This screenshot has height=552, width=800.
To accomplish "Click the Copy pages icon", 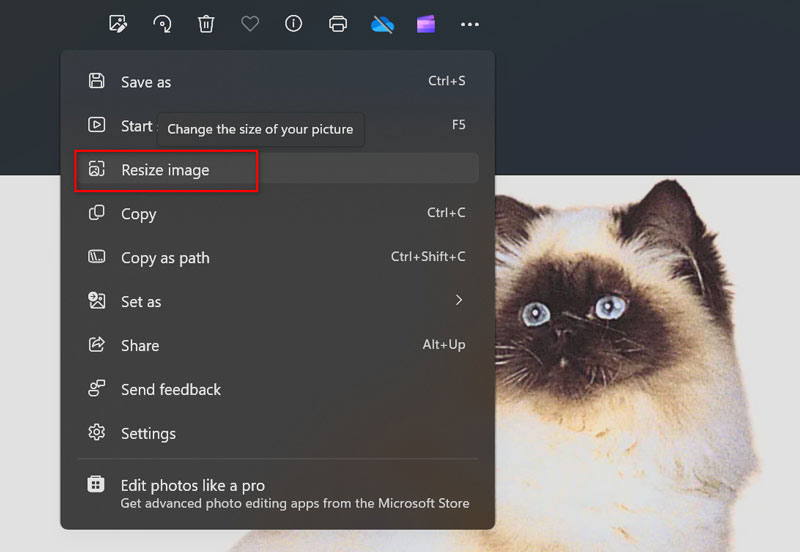I will (96, 212).
